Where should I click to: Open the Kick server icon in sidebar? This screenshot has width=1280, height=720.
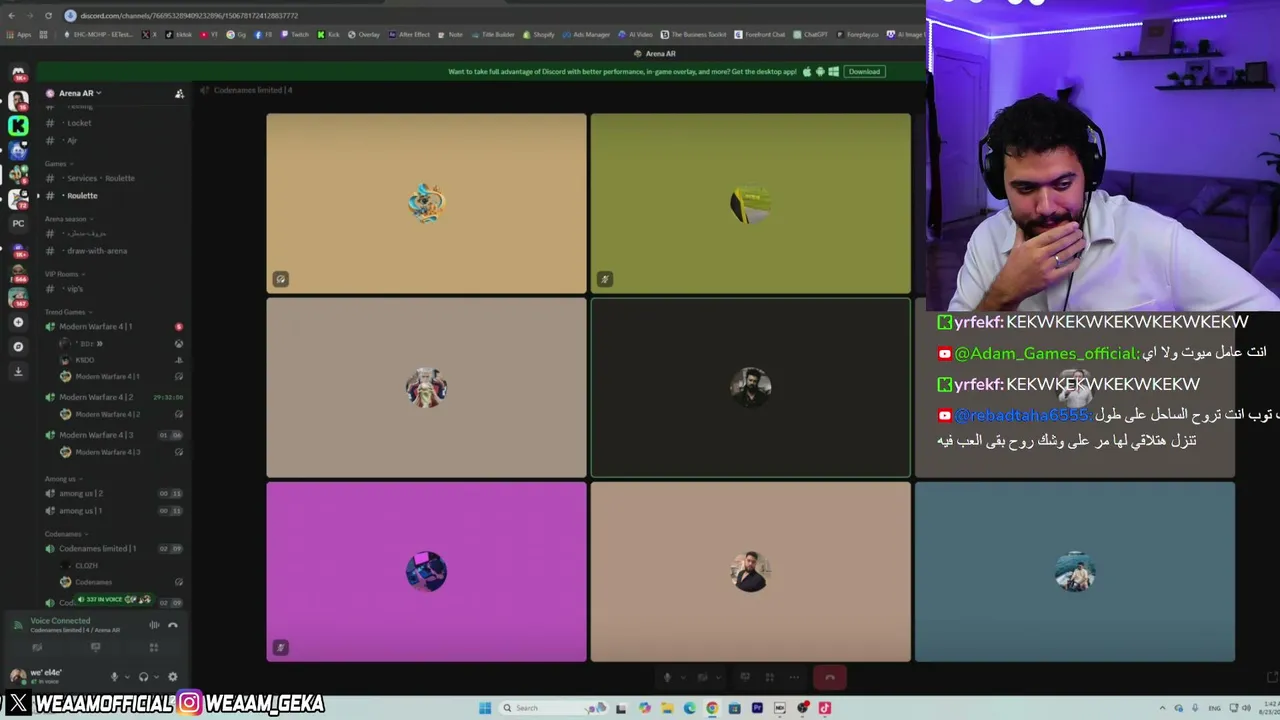[x=18, y=125]
